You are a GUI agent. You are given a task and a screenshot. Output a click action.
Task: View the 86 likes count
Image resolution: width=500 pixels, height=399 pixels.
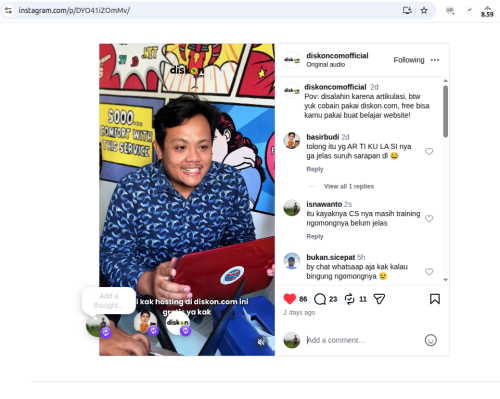(303, 299)
